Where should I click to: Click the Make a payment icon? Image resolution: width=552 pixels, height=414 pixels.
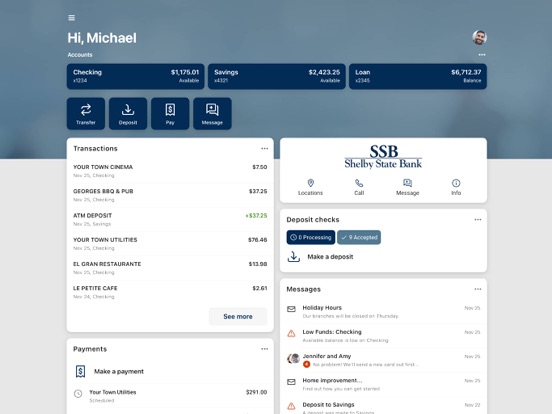pyautogui.click(x=81, y=371)
